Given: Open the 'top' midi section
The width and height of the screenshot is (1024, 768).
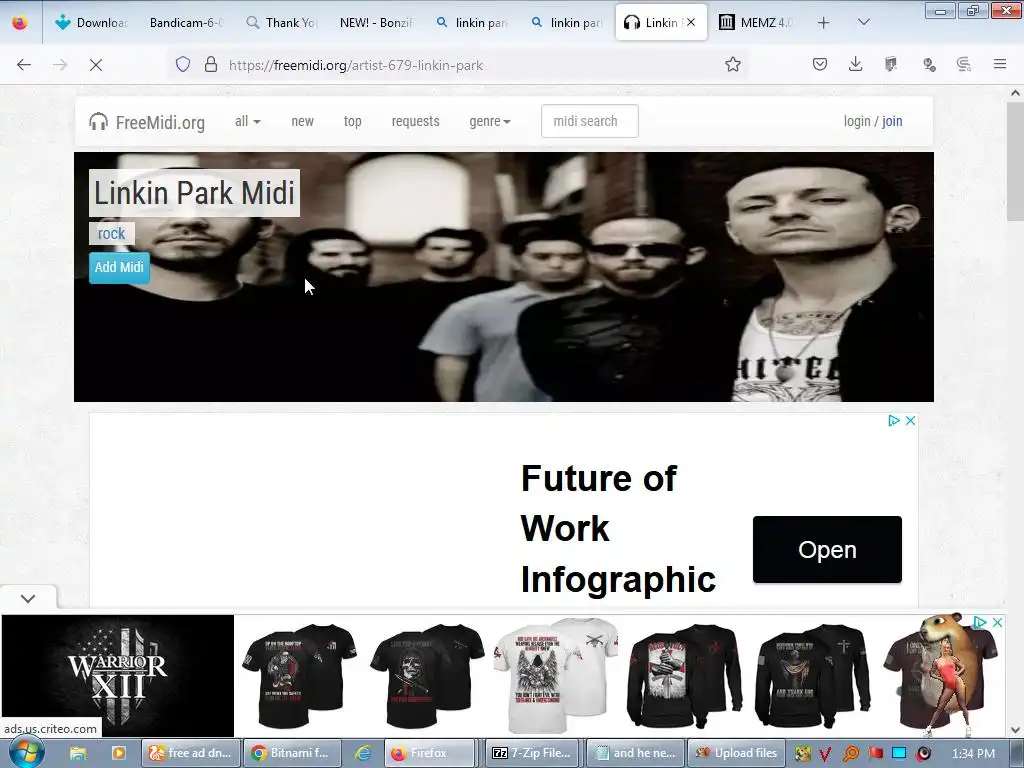Looking at the screenshot, I should click(353, 121).
